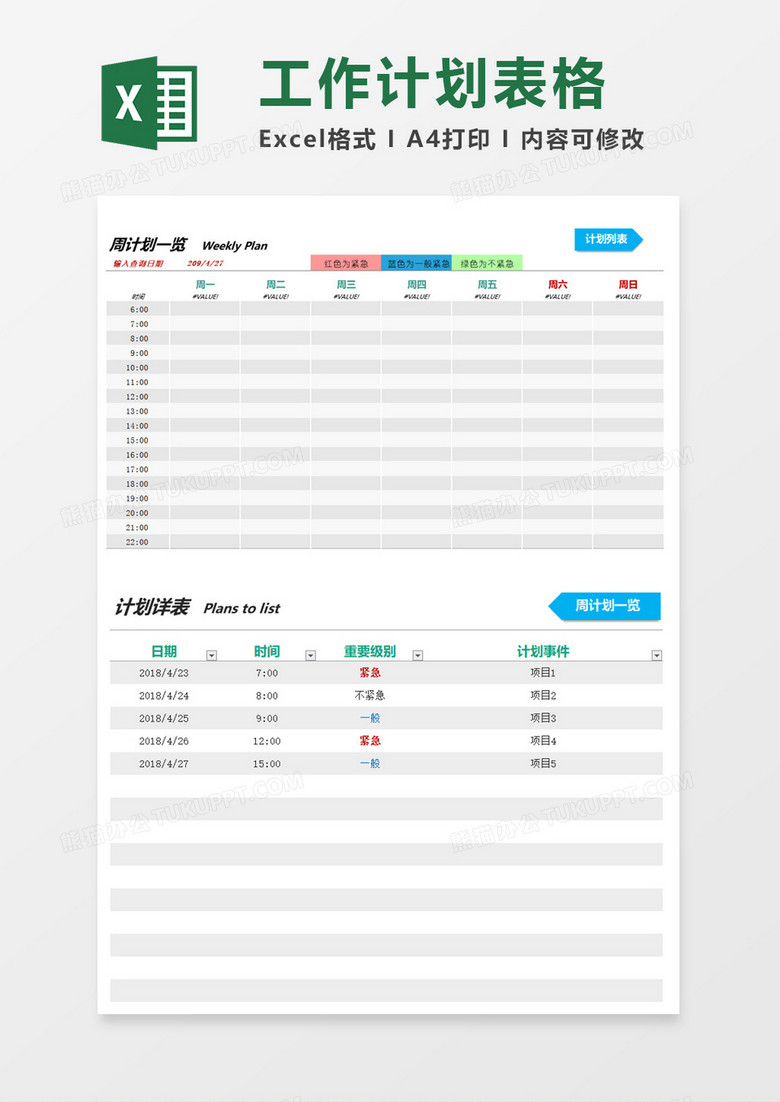Select the red 红色为紧急 legend swatch

pos(346,264)
